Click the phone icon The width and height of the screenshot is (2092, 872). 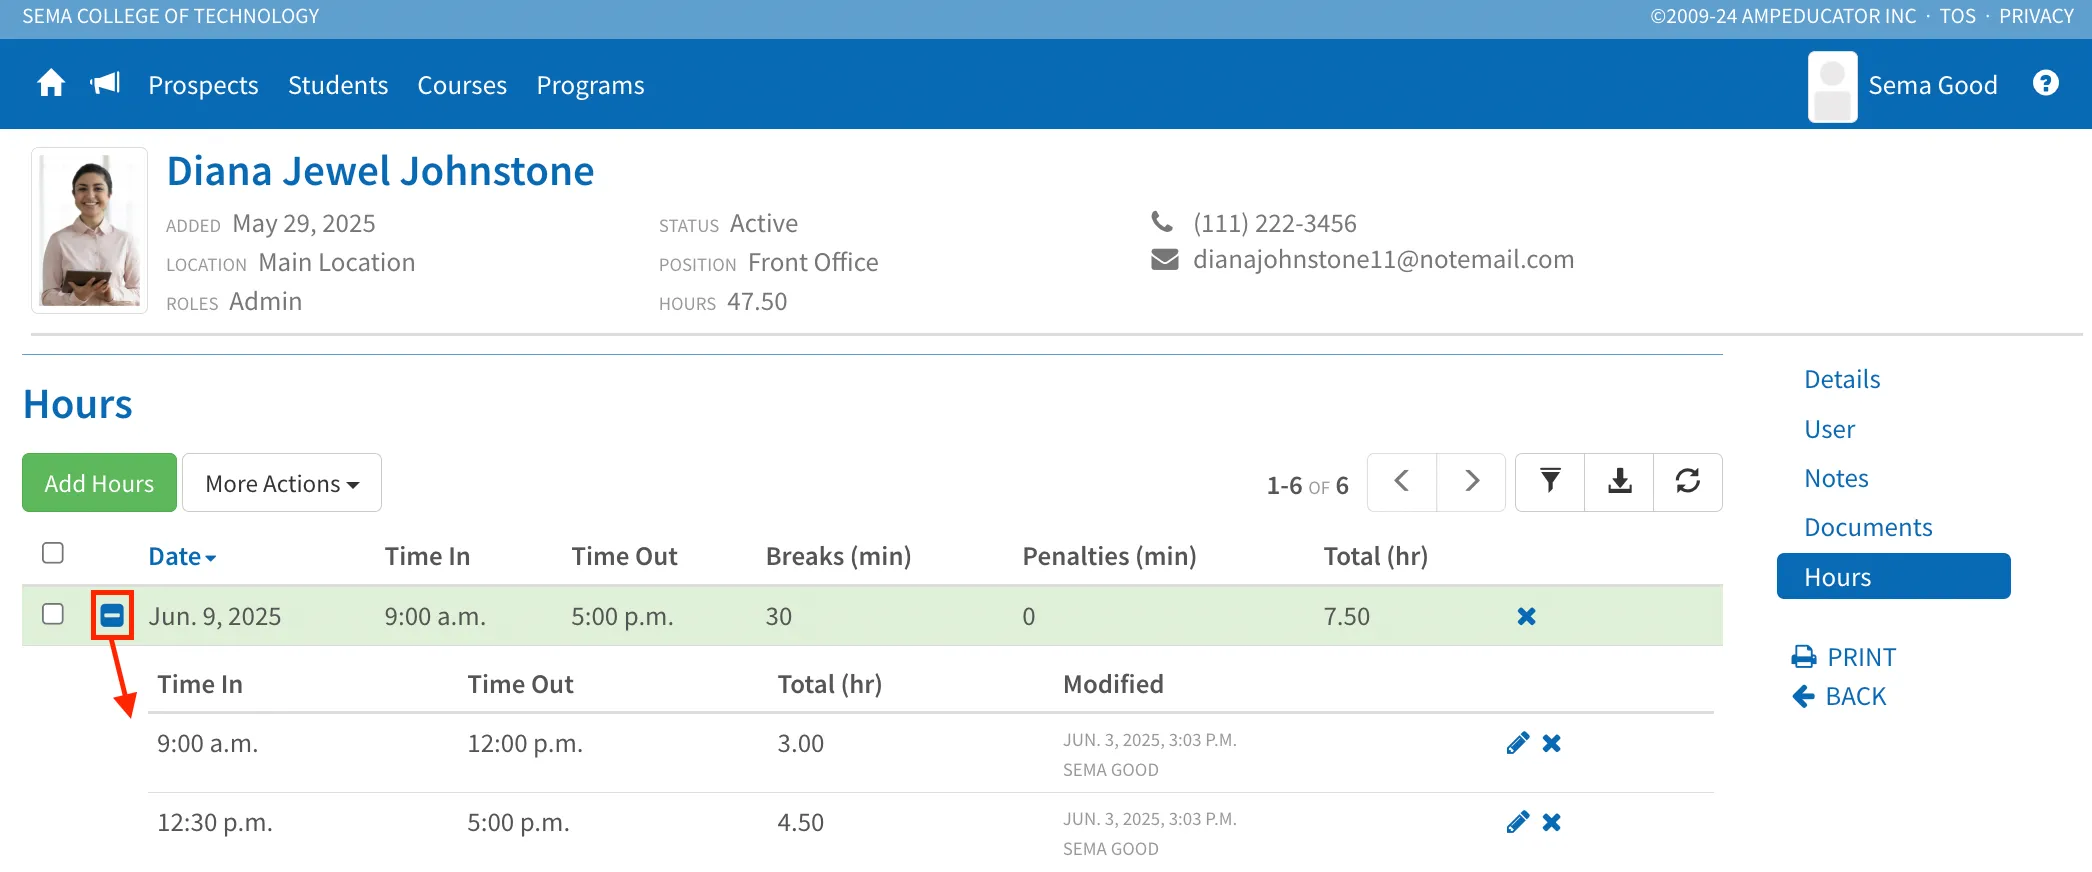pyautogui.click(x=1162, y=221)
